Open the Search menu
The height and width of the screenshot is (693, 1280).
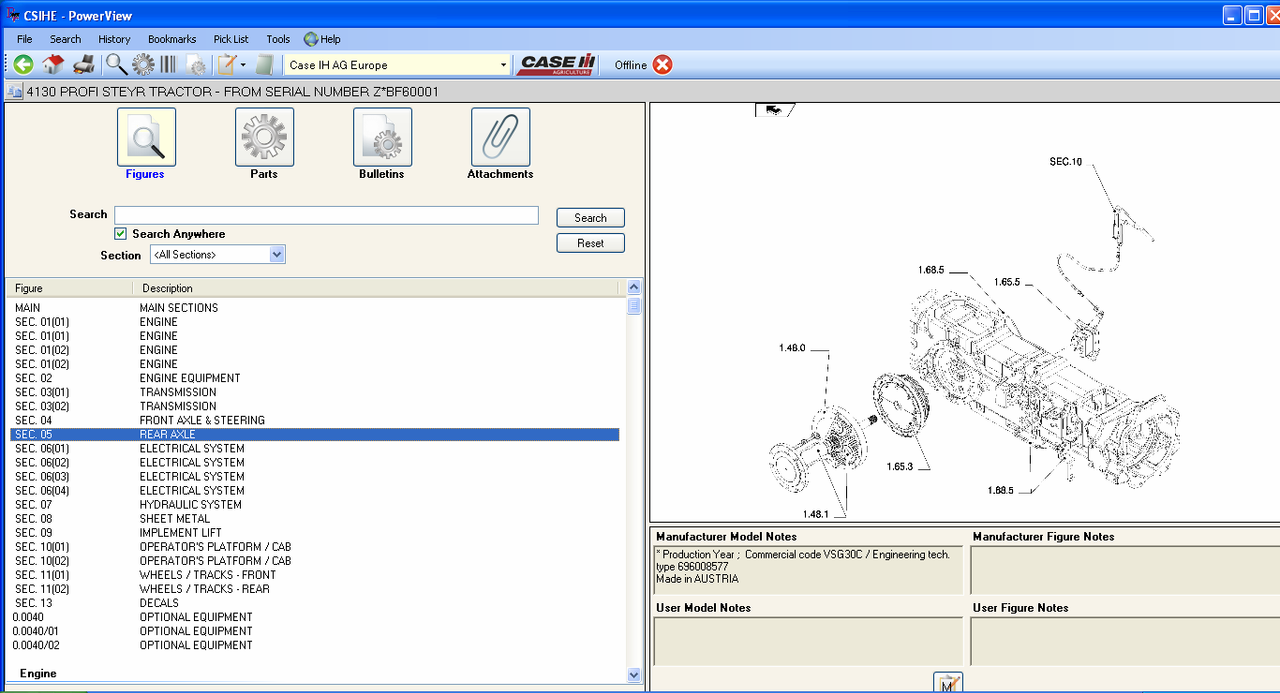(x=65, y=39)
